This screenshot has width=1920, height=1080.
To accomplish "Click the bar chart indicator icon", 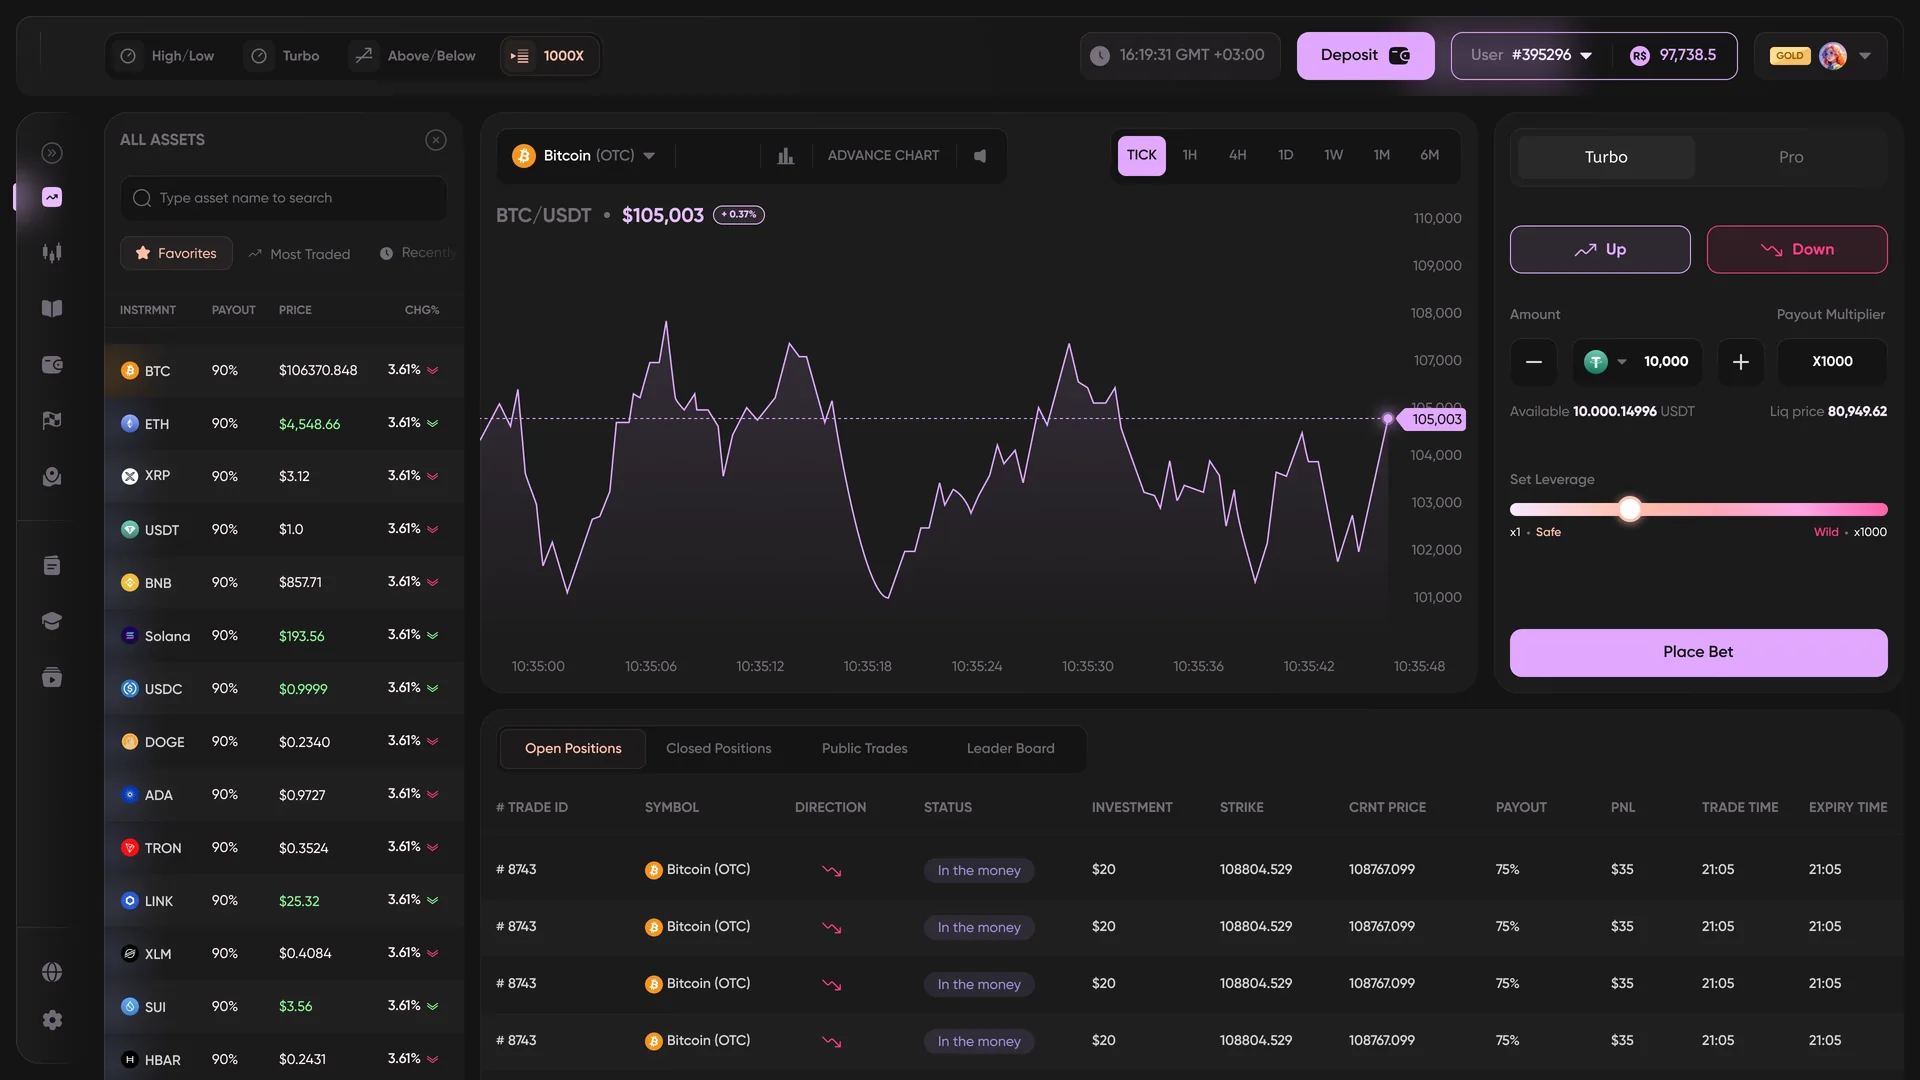I will click(x=786, y=156).
